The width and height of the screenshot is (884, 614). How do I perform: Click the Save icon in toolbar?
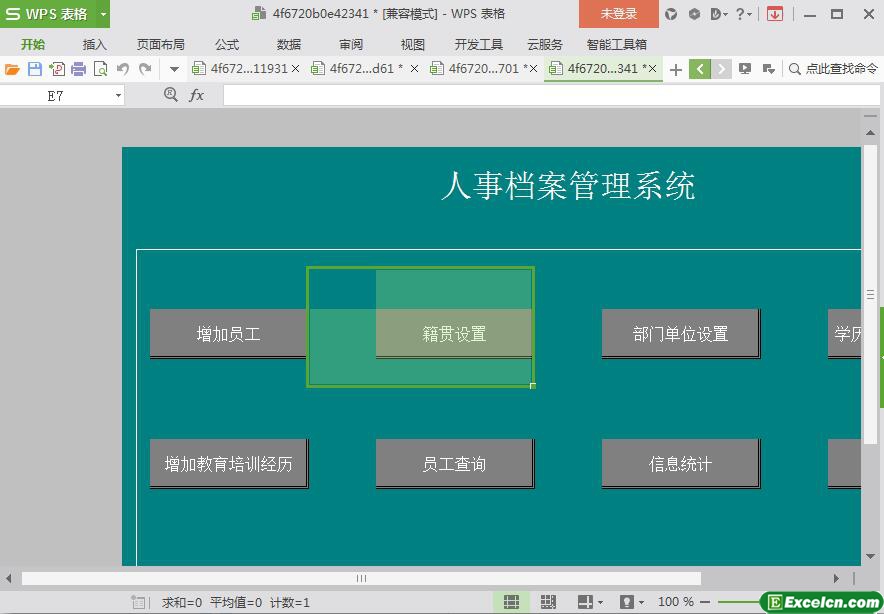point(35,69)
